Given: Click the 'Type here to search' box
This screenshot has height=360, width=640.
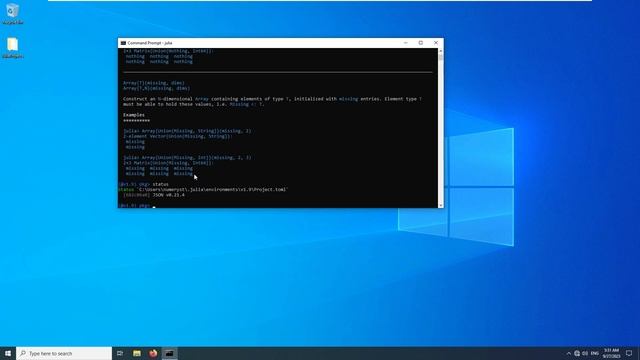Looking at the screenshot, I should [x=64, y=353].
